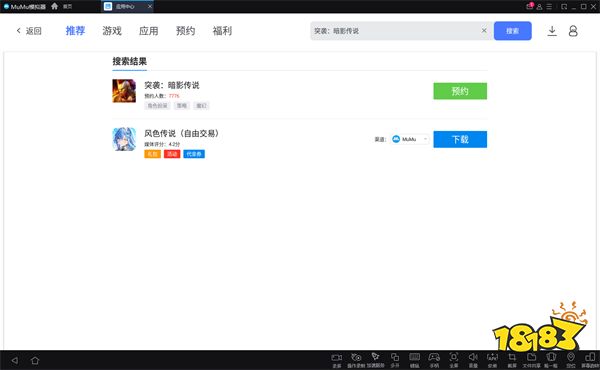600x370 pixels.
Task: Clear the search box with the X icon
Action: click(x=484, y=30)
